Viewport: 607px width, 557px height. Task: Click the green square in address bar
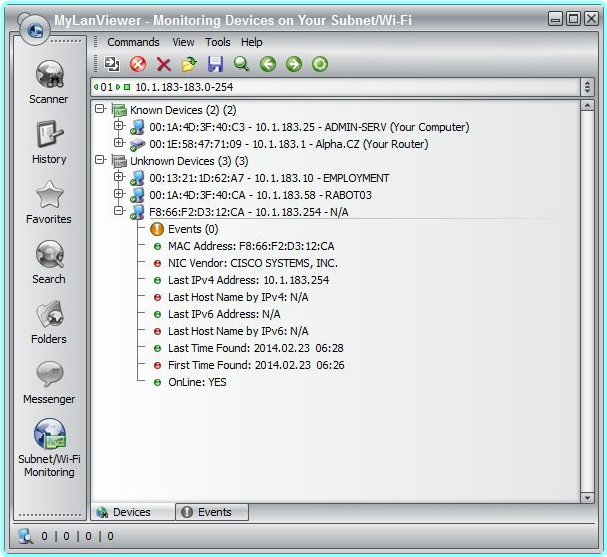point(127,87)
